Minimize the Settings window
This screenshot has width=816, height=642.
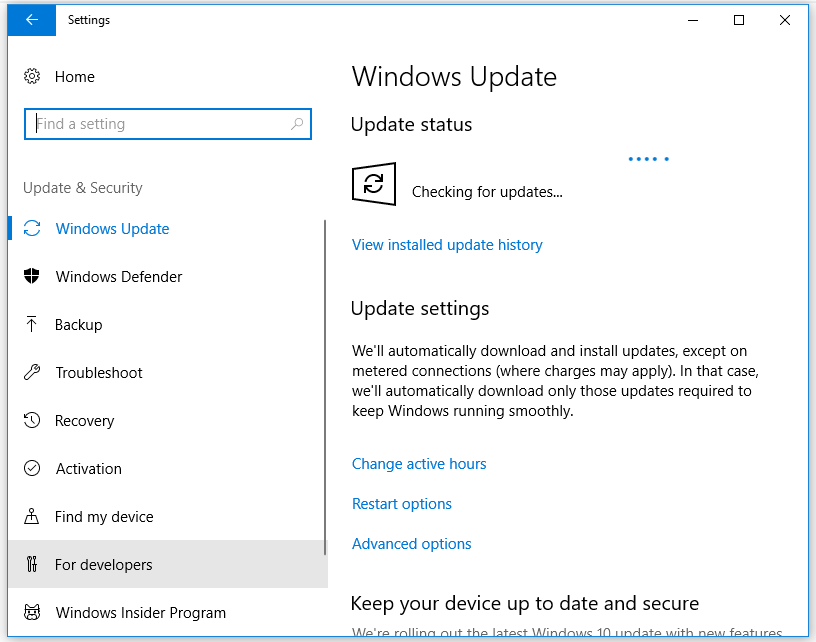tap(693, 20)
